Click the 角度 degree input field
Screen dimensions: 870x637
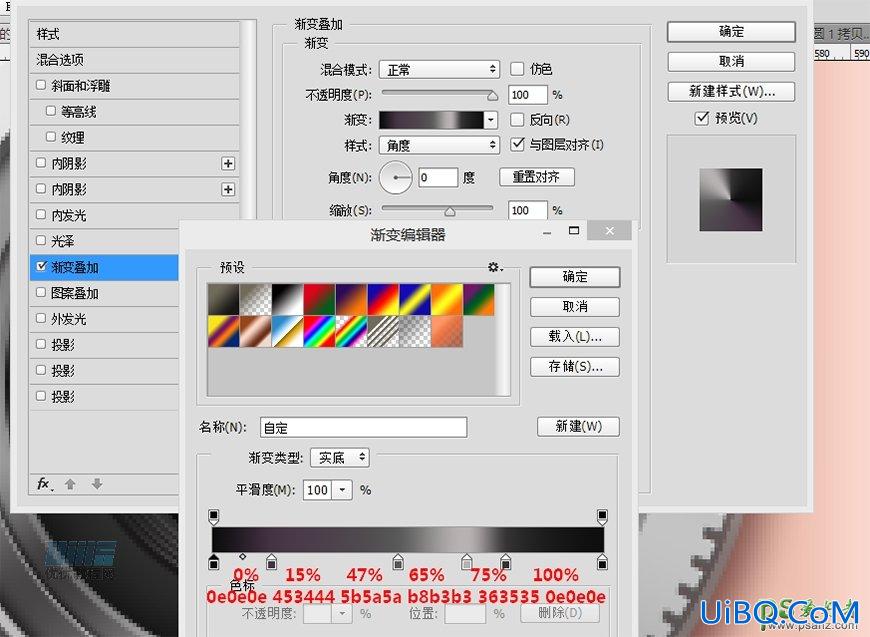click(438, 178)
